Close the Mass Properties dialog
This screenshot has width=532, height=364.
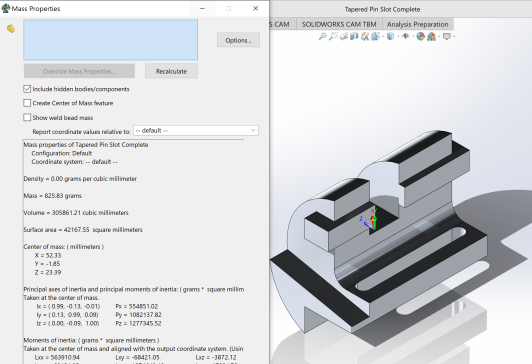(255, 8)
